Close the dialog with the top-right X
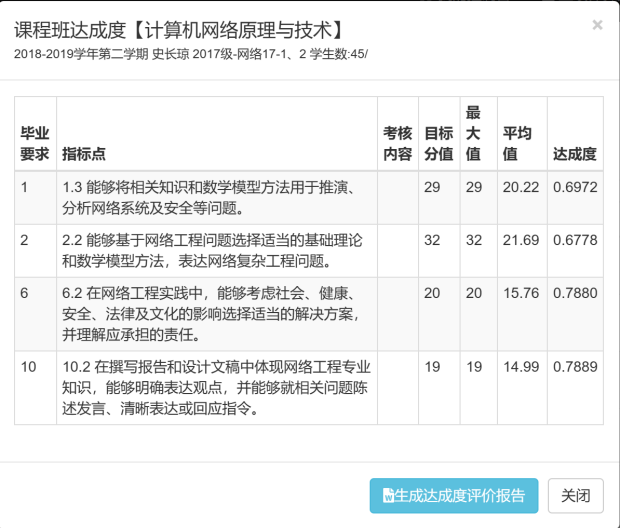Screen dimensions: 620x528 click(597, 25)
